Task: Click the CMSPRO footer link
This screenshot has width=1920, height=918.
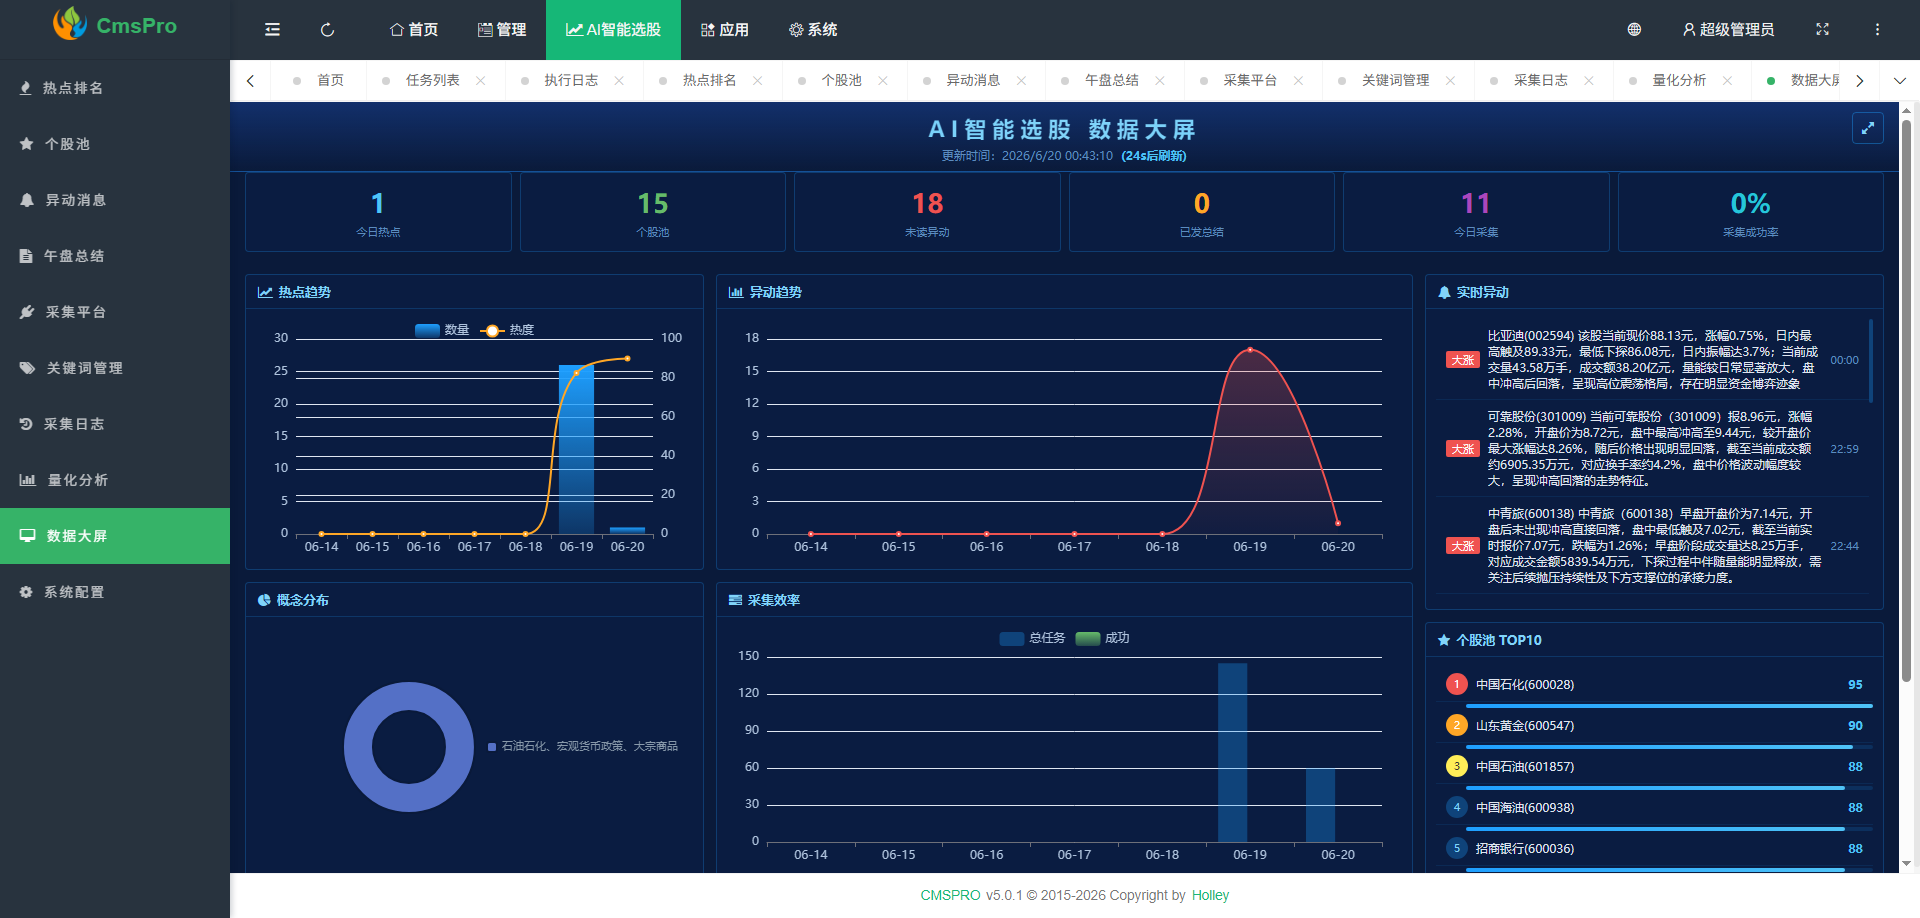Action: tap(950, 895)
